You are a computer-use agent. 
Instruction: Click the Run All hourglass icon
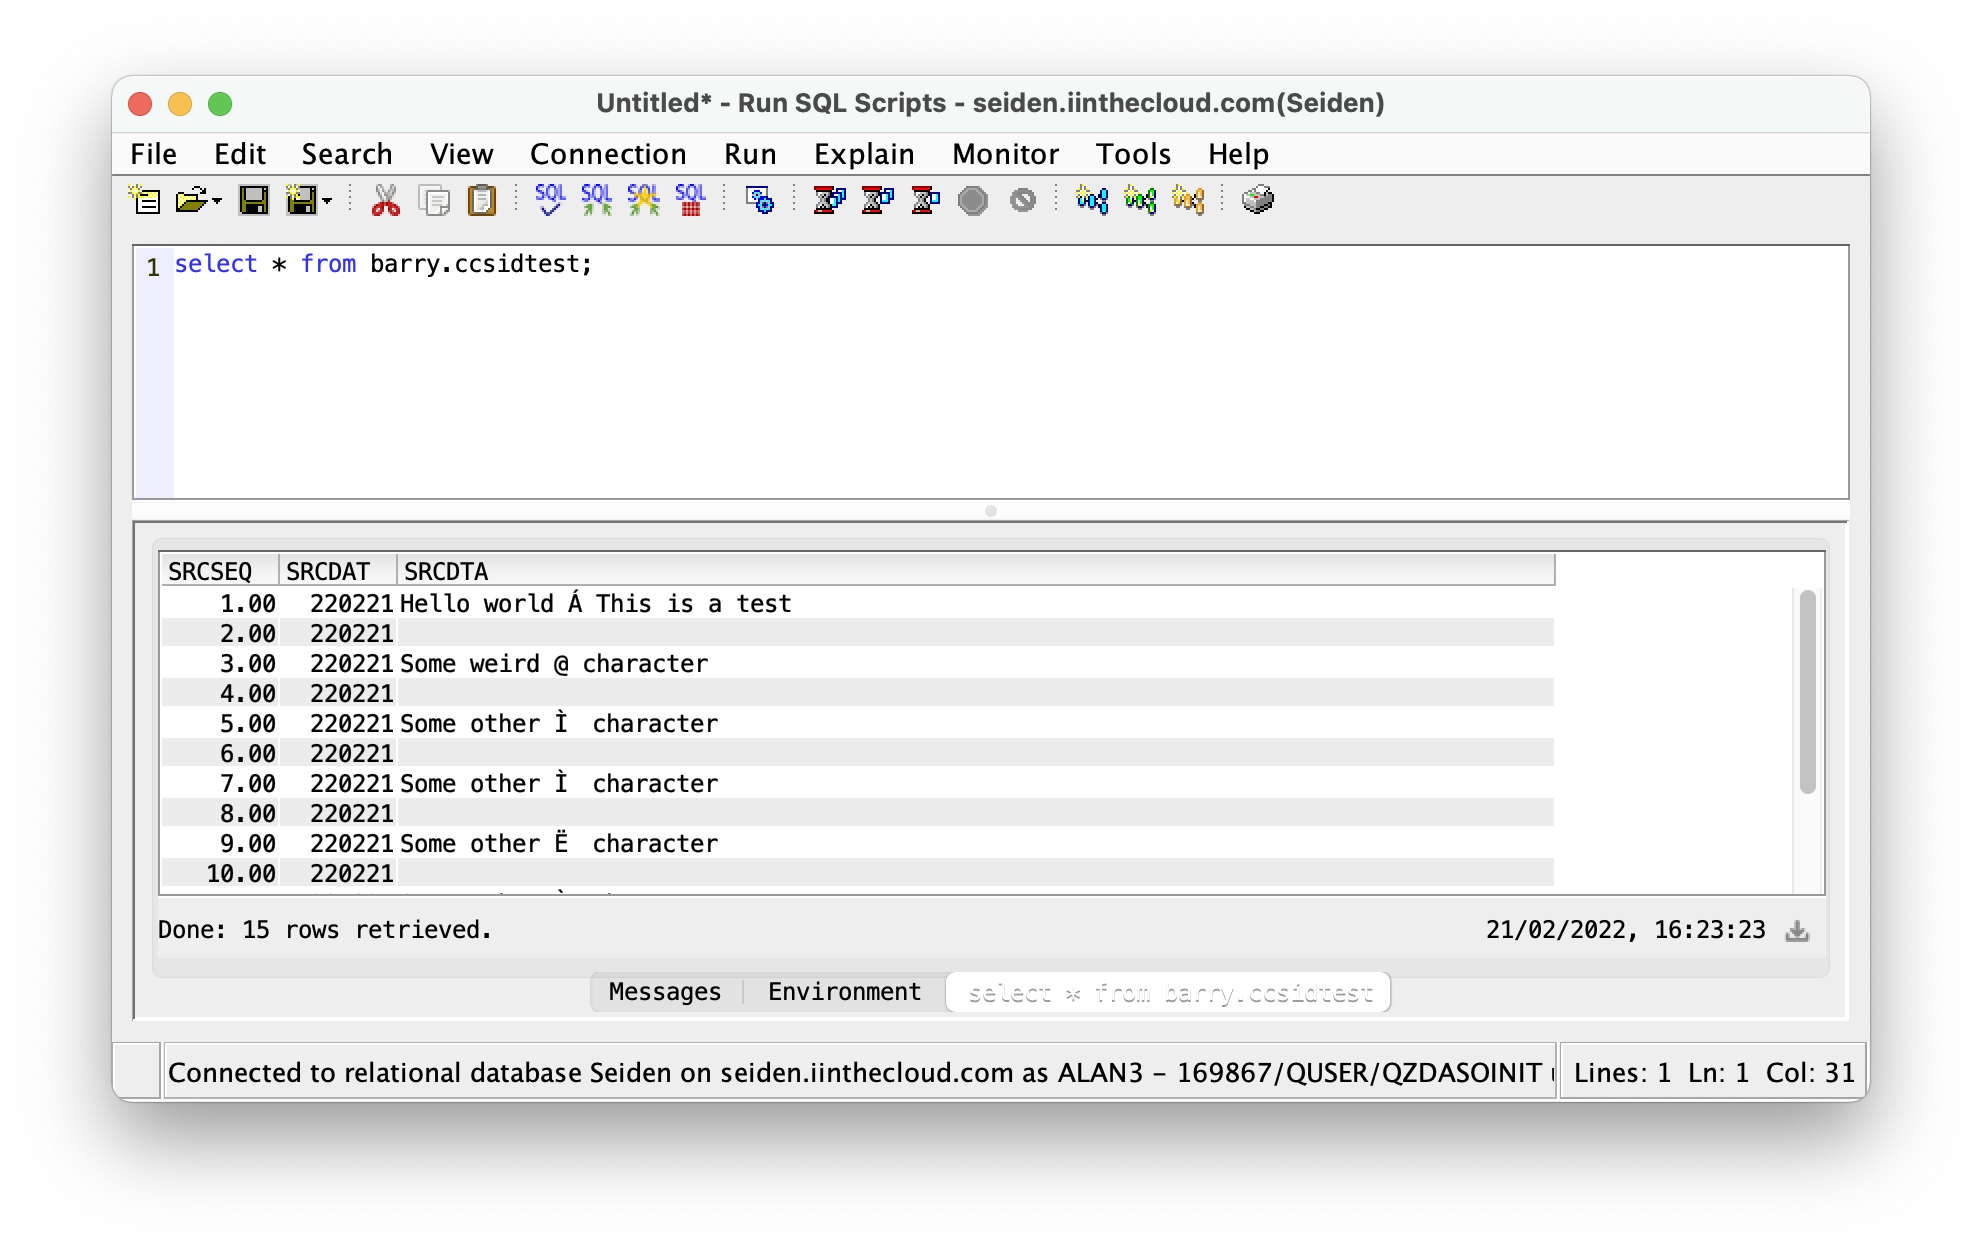829,200
